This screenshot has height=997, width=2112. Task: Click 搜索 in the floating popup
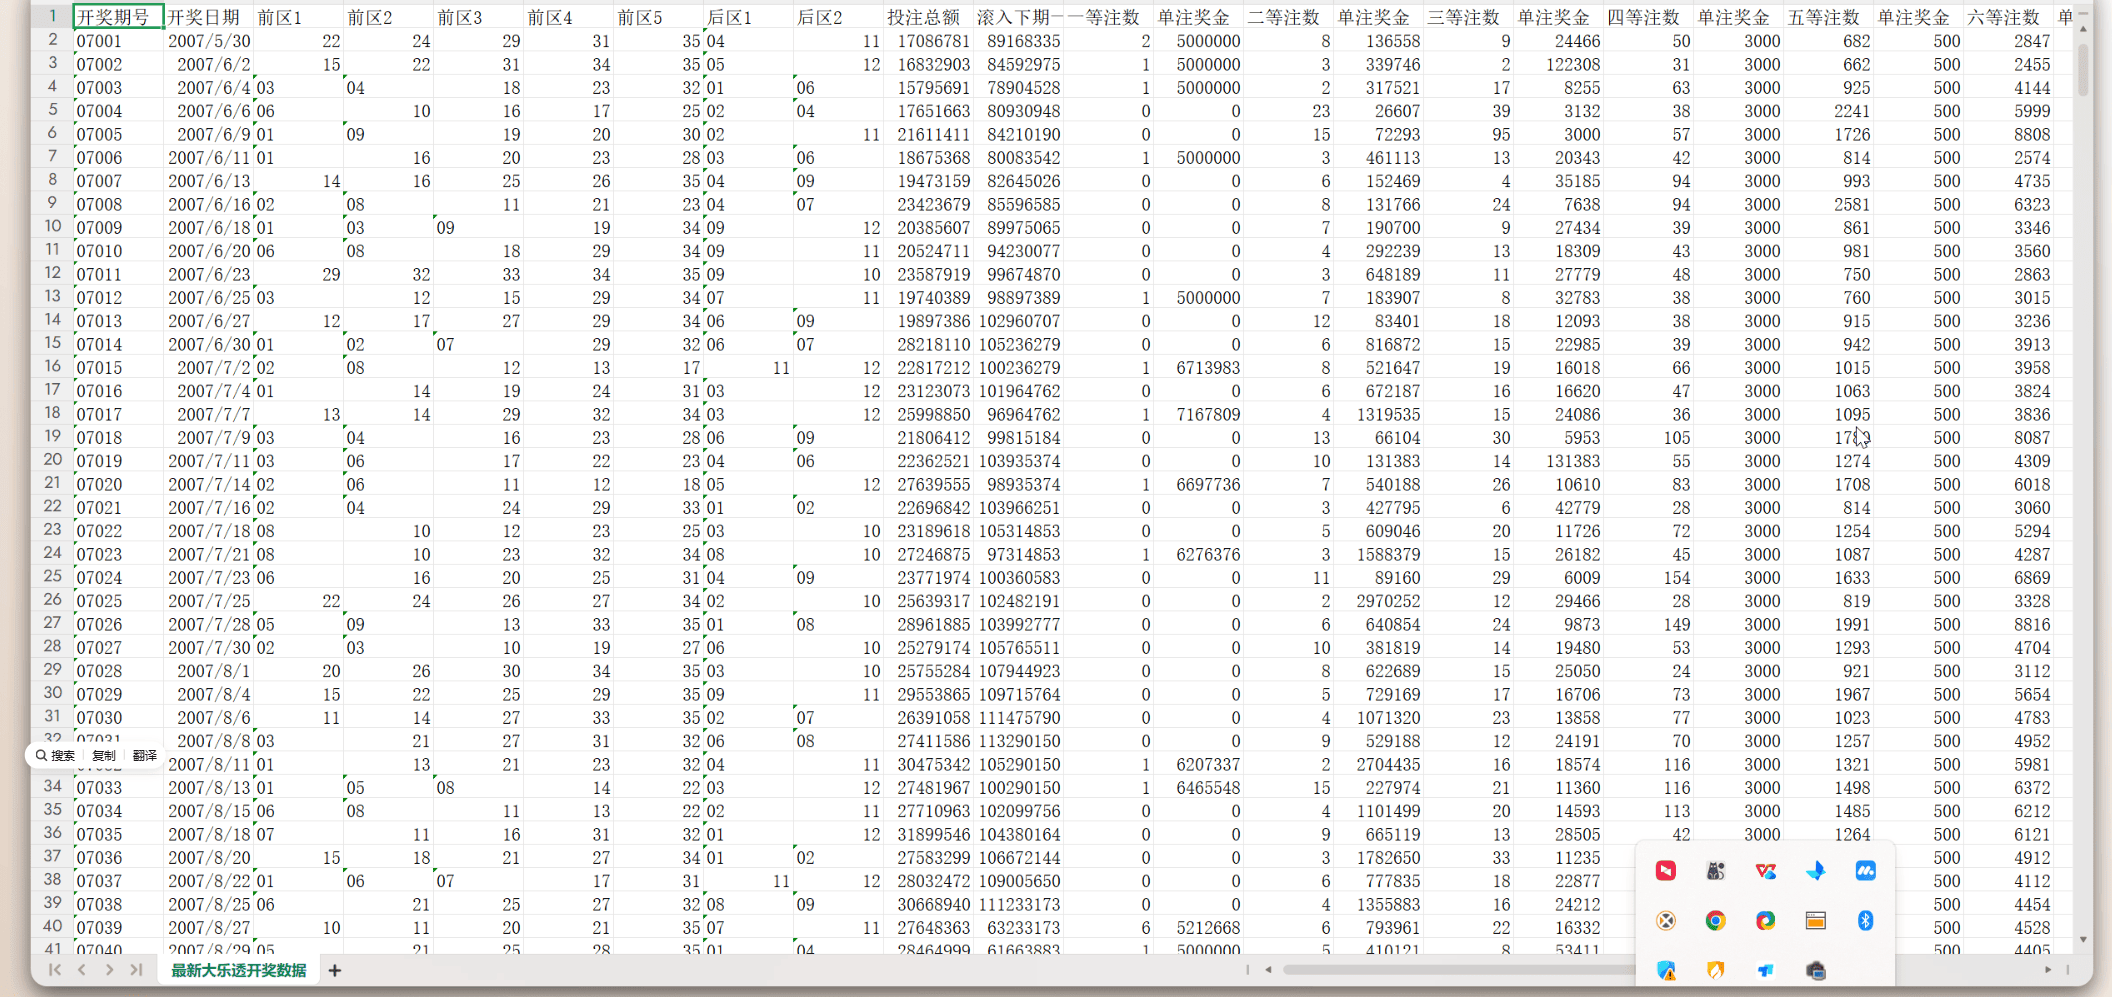click(56, 756)
